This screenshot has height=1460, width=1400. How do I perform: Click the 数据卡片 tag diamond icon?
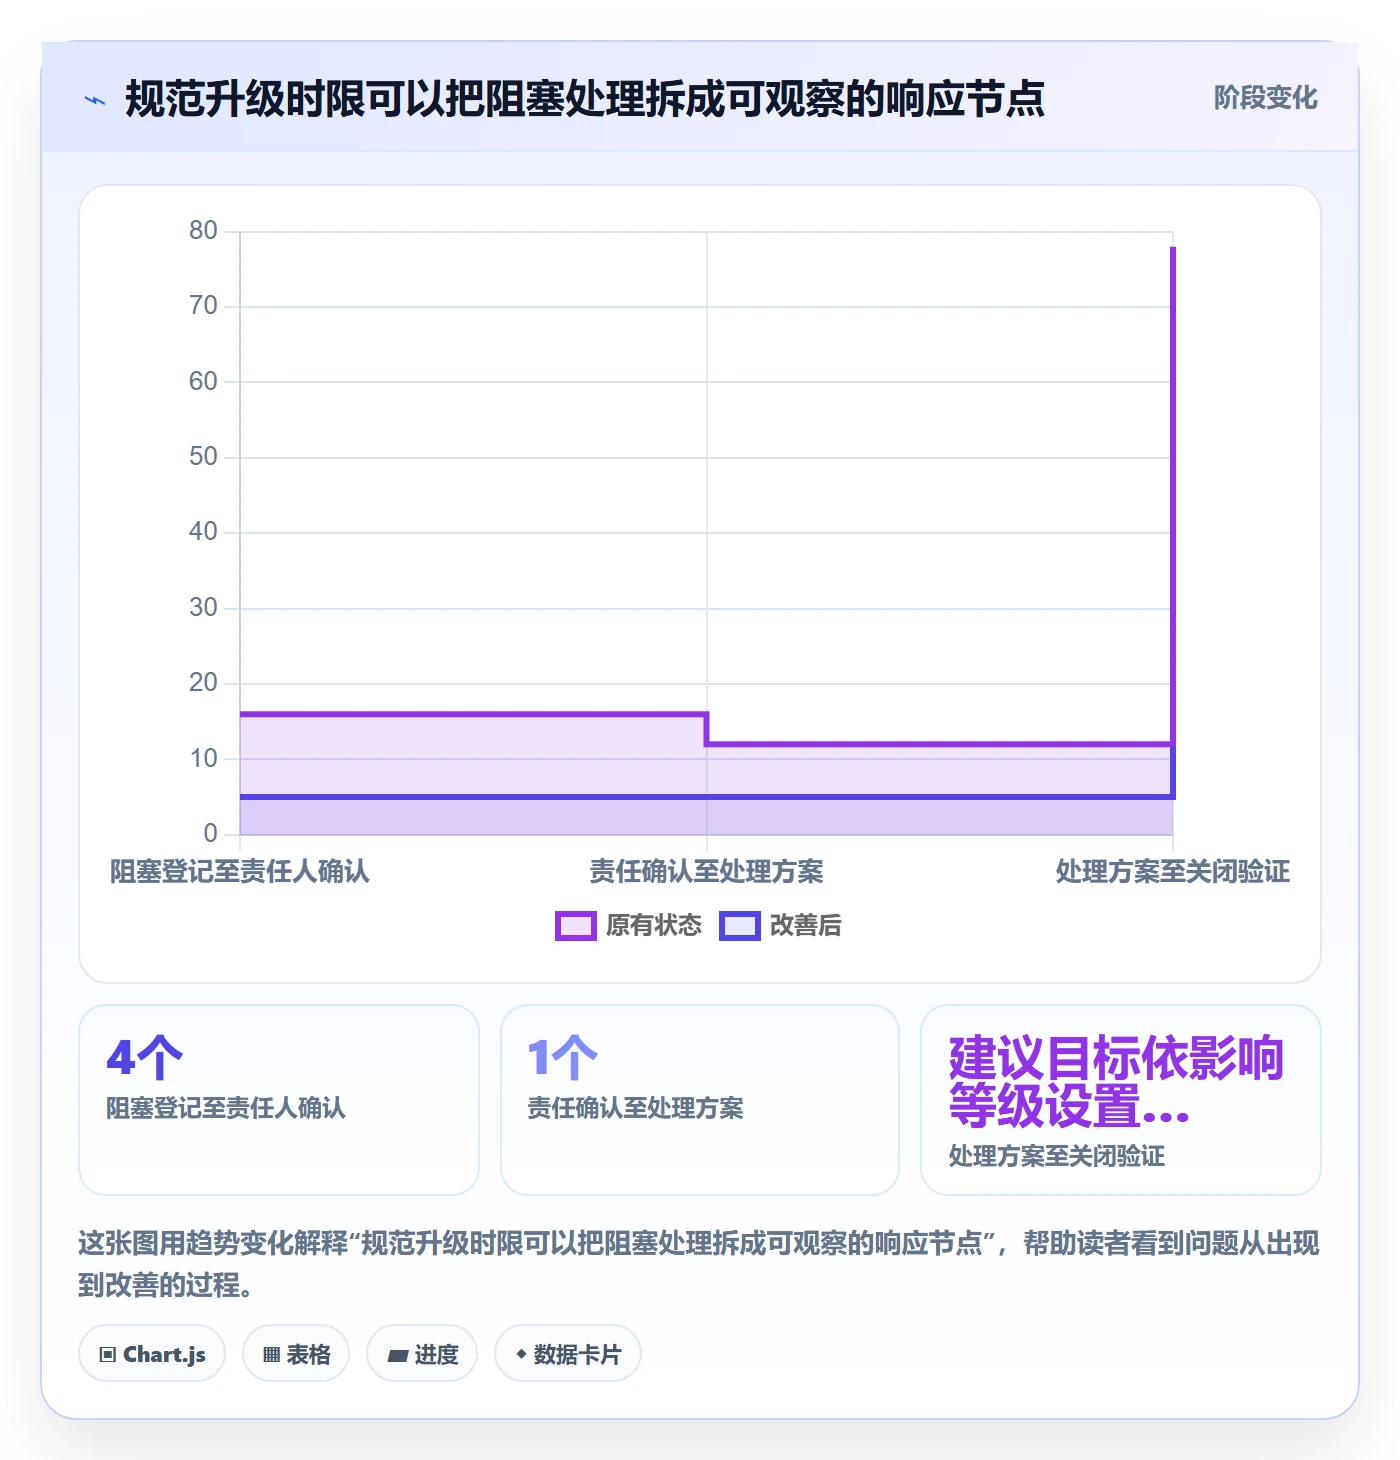[x=521, y=1354]
